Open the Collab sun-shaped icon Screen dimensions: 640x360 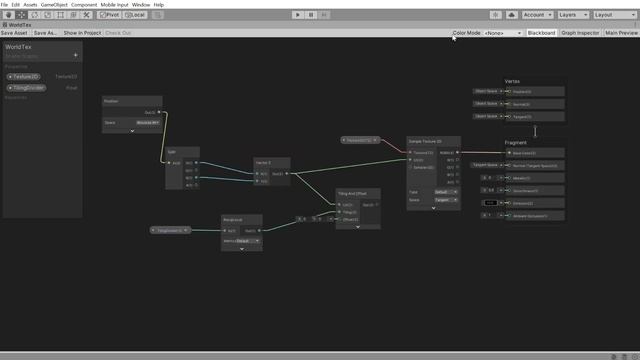(x=496, y=15)
